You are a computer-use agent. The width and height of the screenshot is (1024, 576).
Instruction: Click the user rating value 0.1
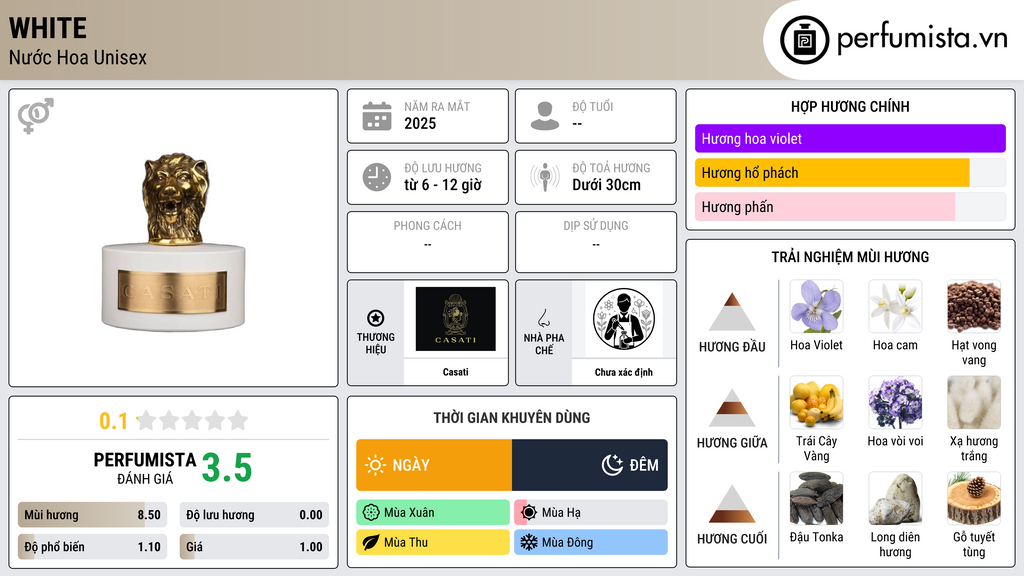(x=113, y=421)
